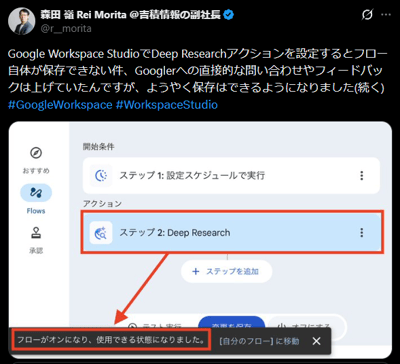Open the #WorkspaceStudio hashtag
Screen dimensions: 400x364
[x=167, y=105]
